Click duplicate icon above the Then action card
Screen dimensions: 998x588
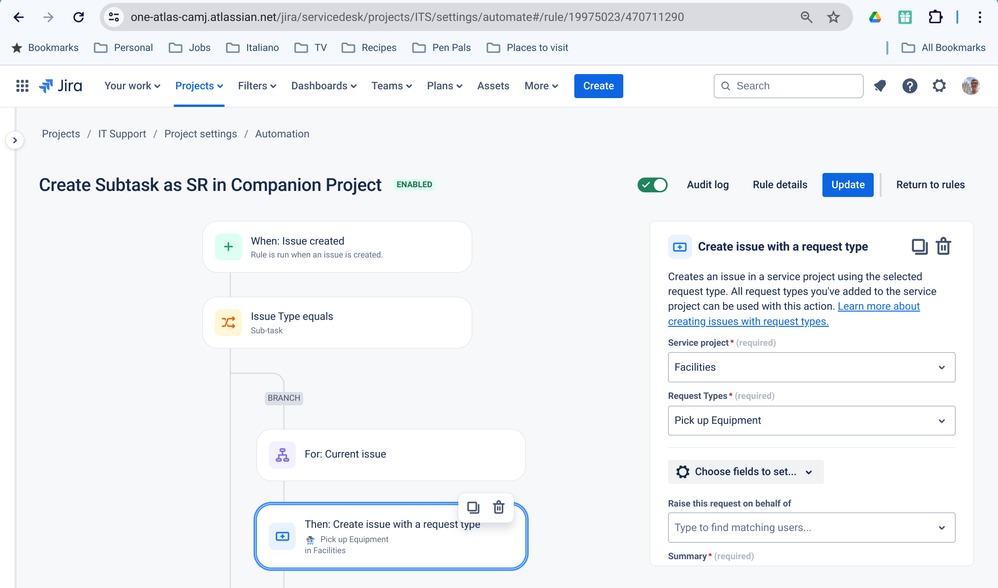coord(473,507)
